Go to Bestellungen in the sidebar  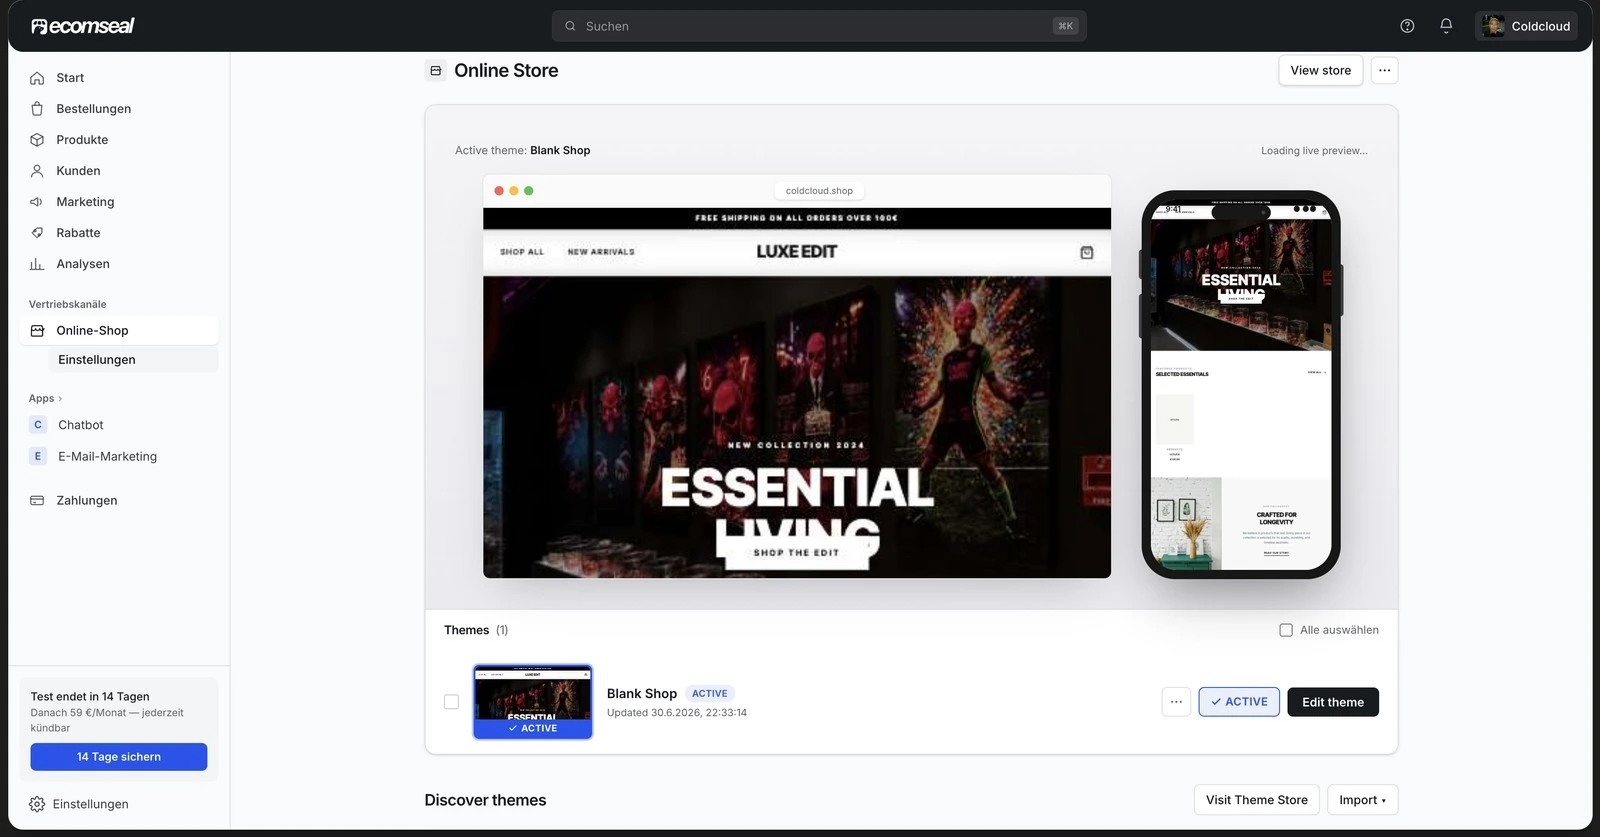click(119, 109)
